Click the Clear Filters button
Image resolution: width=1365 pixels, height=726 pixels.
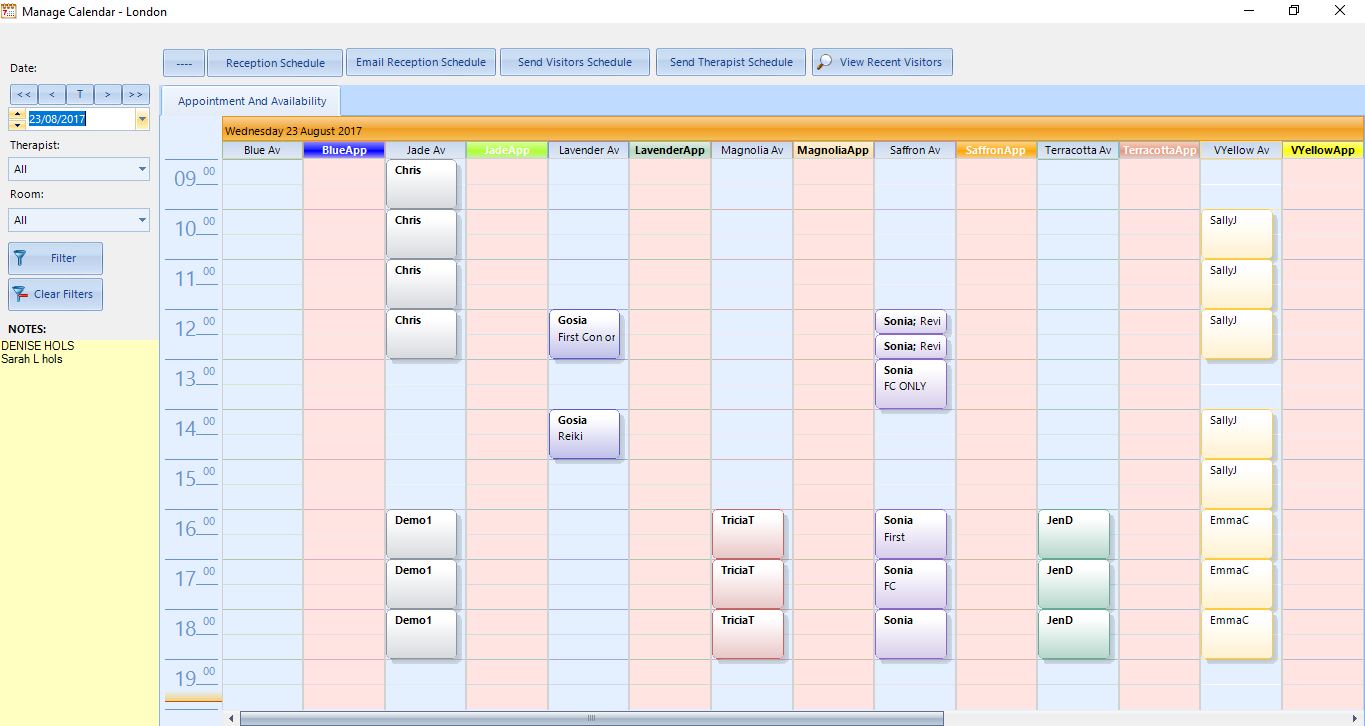[55, 294]
